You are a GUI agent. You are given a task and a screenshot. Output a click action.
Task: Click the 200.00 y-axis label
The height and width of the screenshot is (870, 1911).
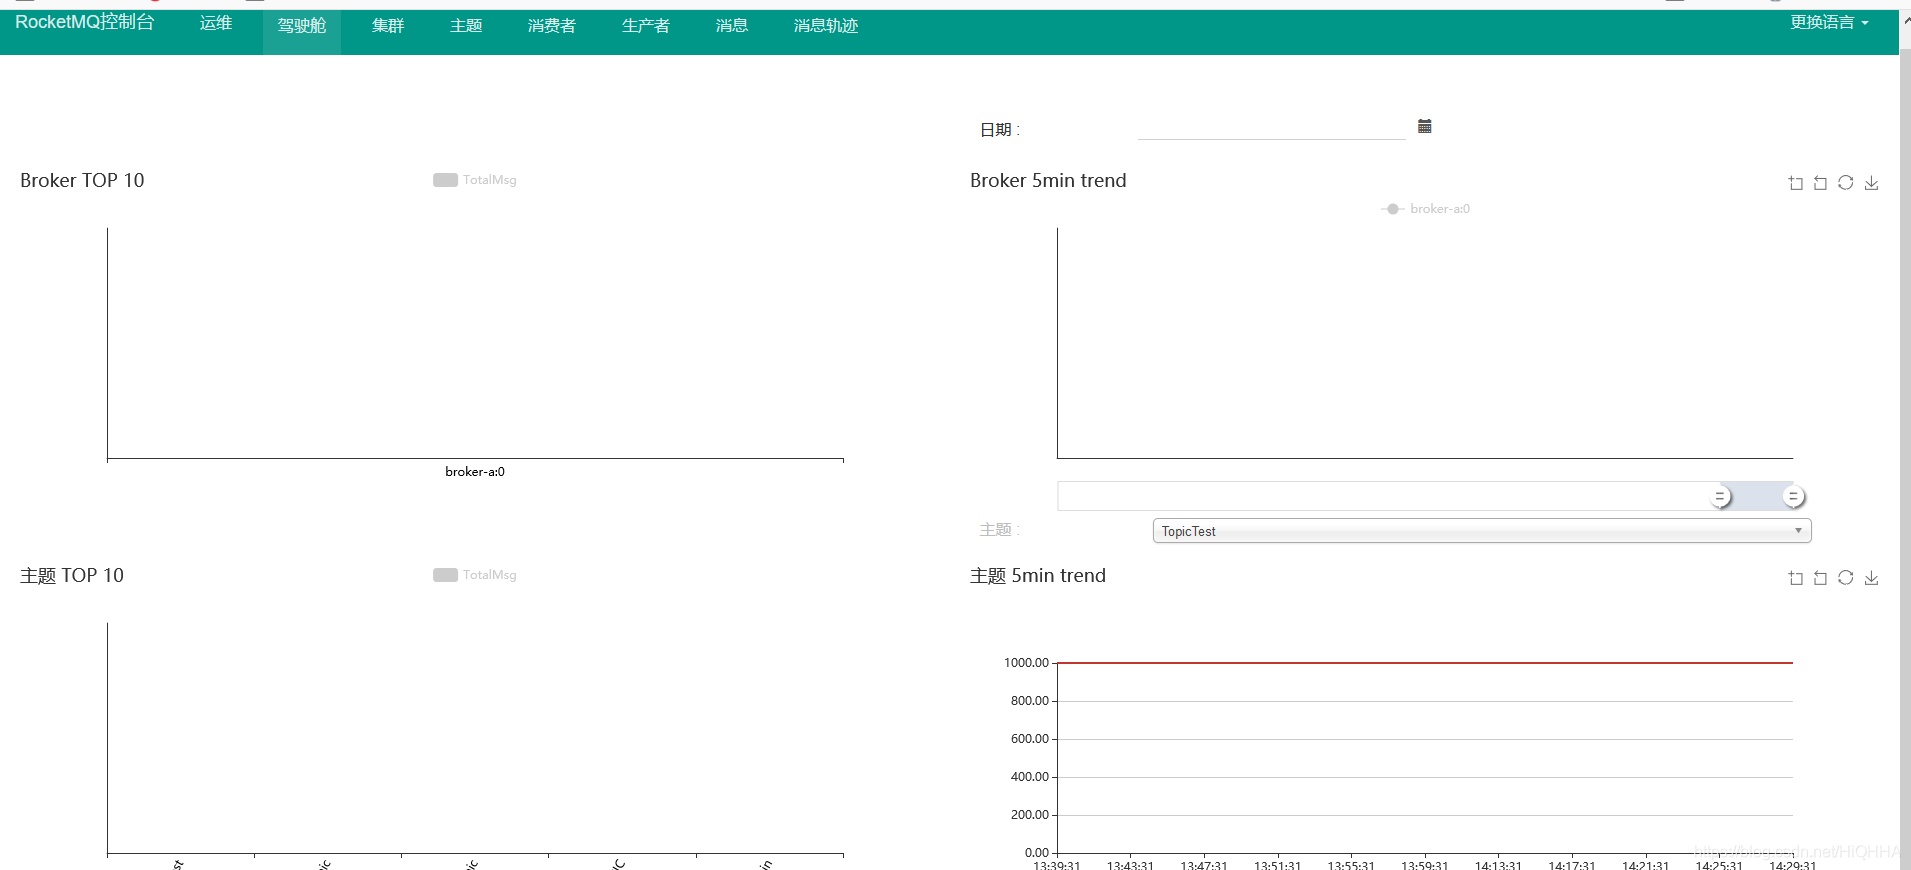point(1030,815)
